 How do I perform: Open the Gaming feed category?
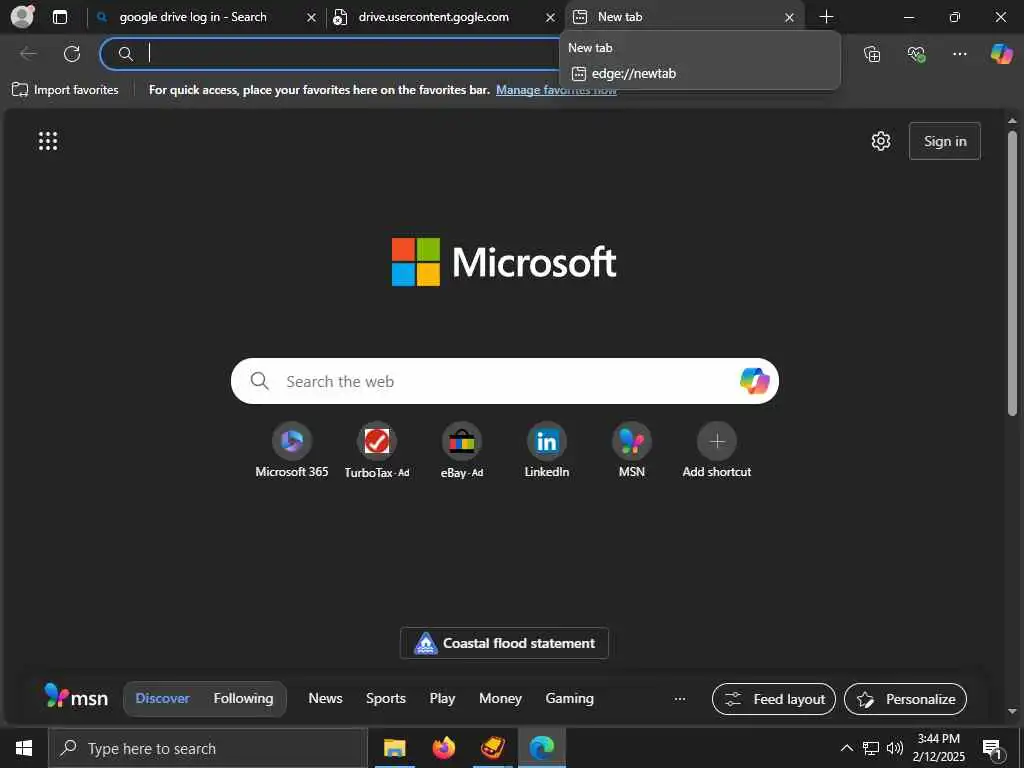(569, 698)
